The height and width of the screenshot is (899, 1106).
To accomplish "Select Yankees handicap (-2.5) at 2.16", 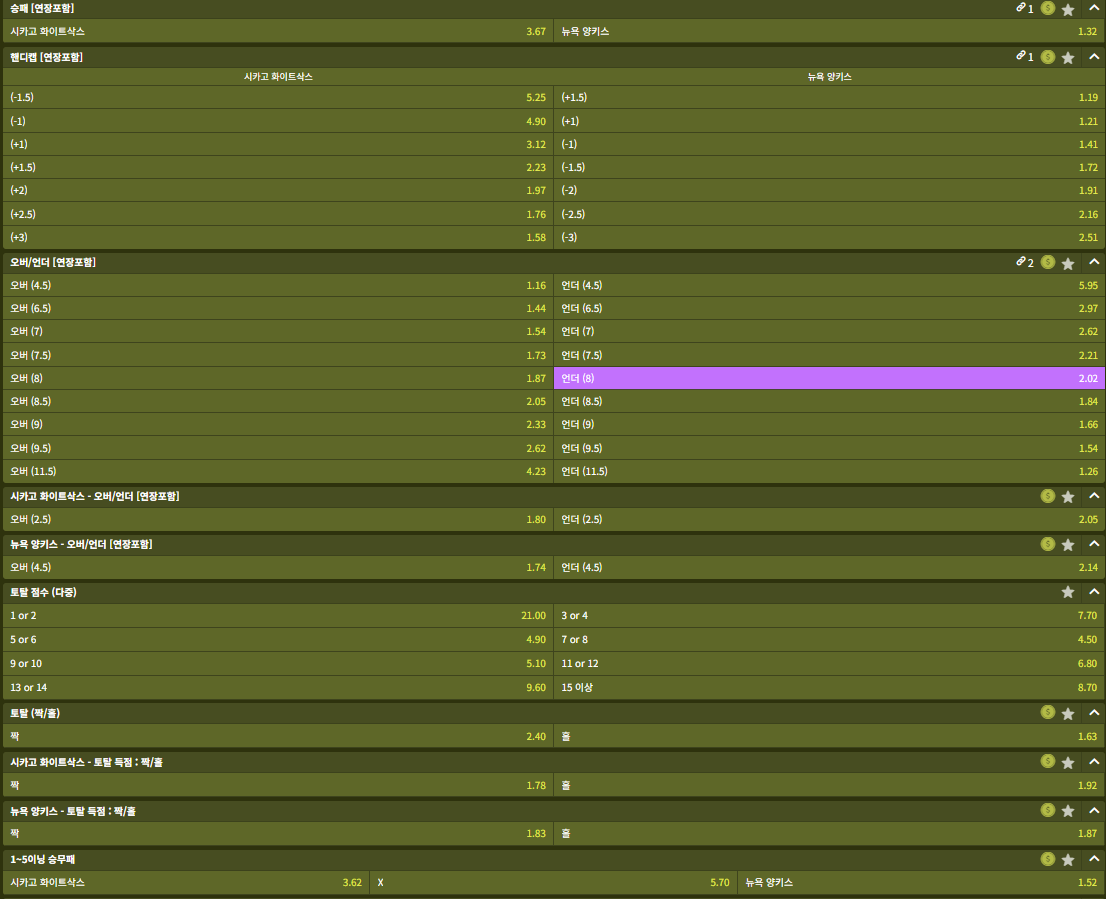I will [830, 214].
